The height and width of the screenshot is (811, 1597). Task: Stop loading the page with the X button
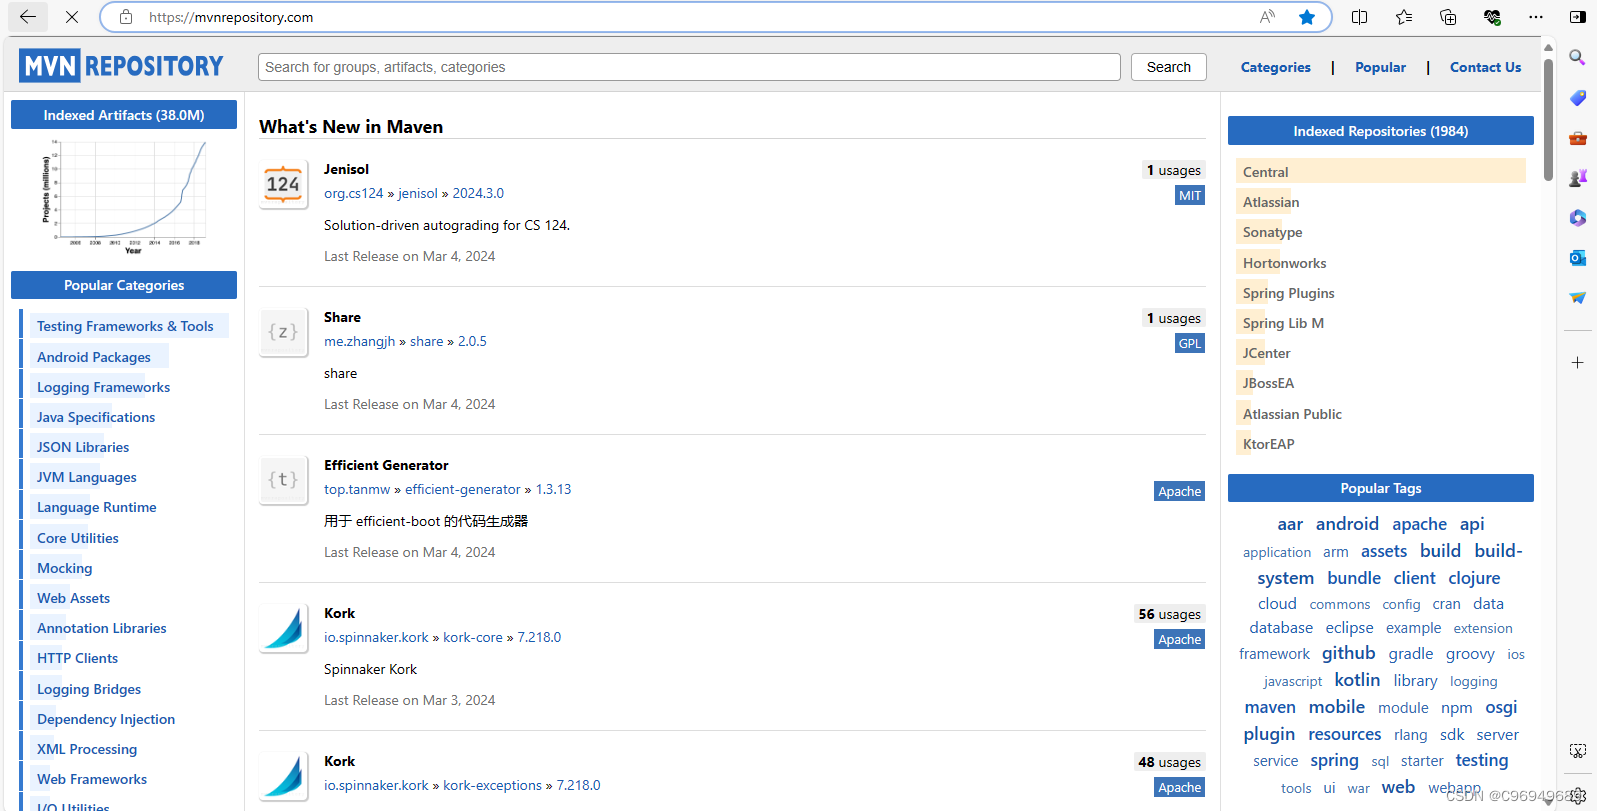[x=72, y=17]
